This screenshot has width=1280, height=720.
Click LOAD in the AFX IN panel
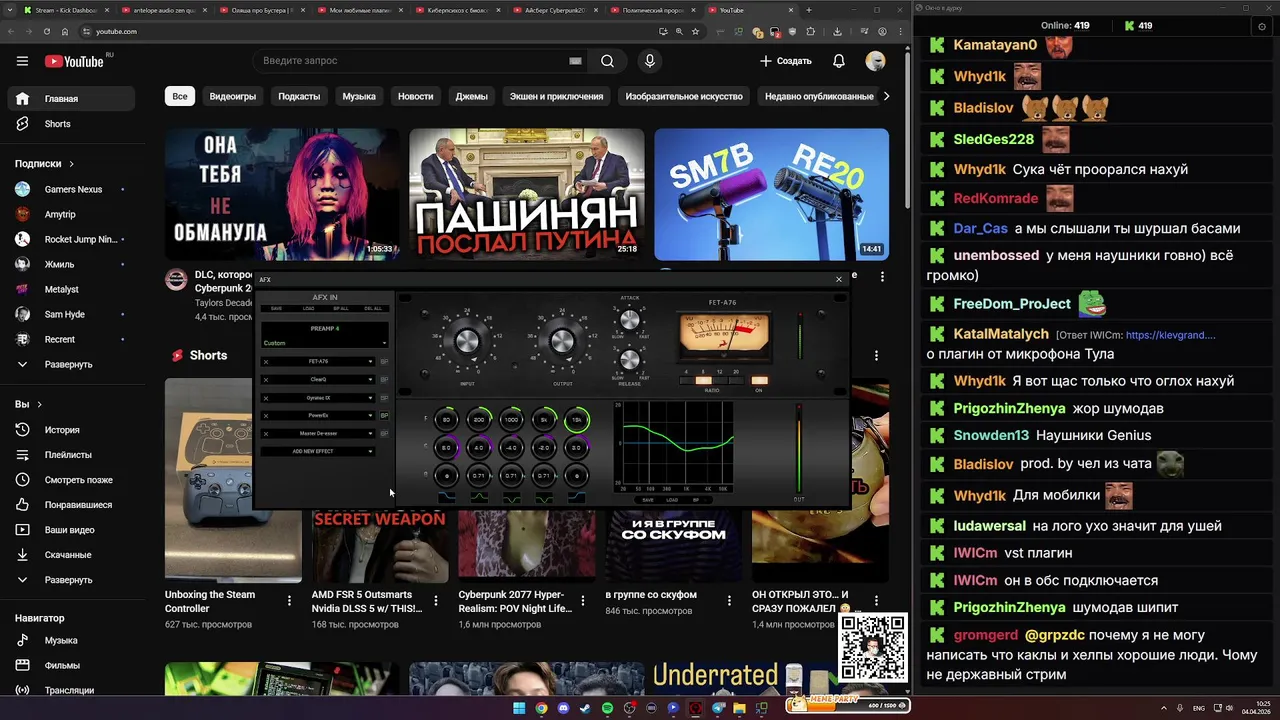[308, 308]
